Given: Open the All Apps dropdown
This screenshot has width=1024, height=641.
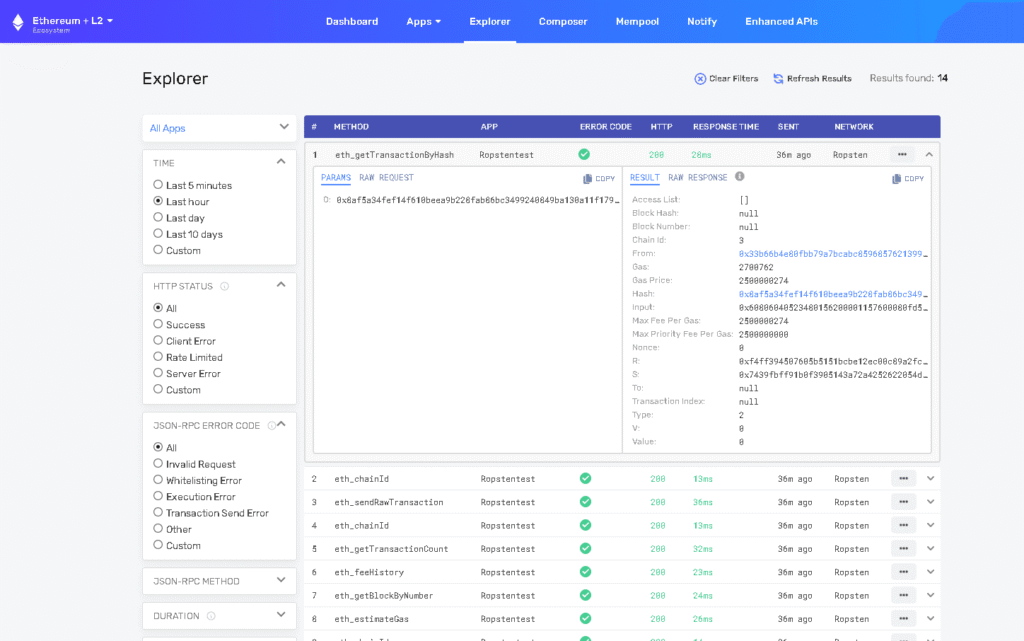Looking at the screenshot, I should click(219, 128).
